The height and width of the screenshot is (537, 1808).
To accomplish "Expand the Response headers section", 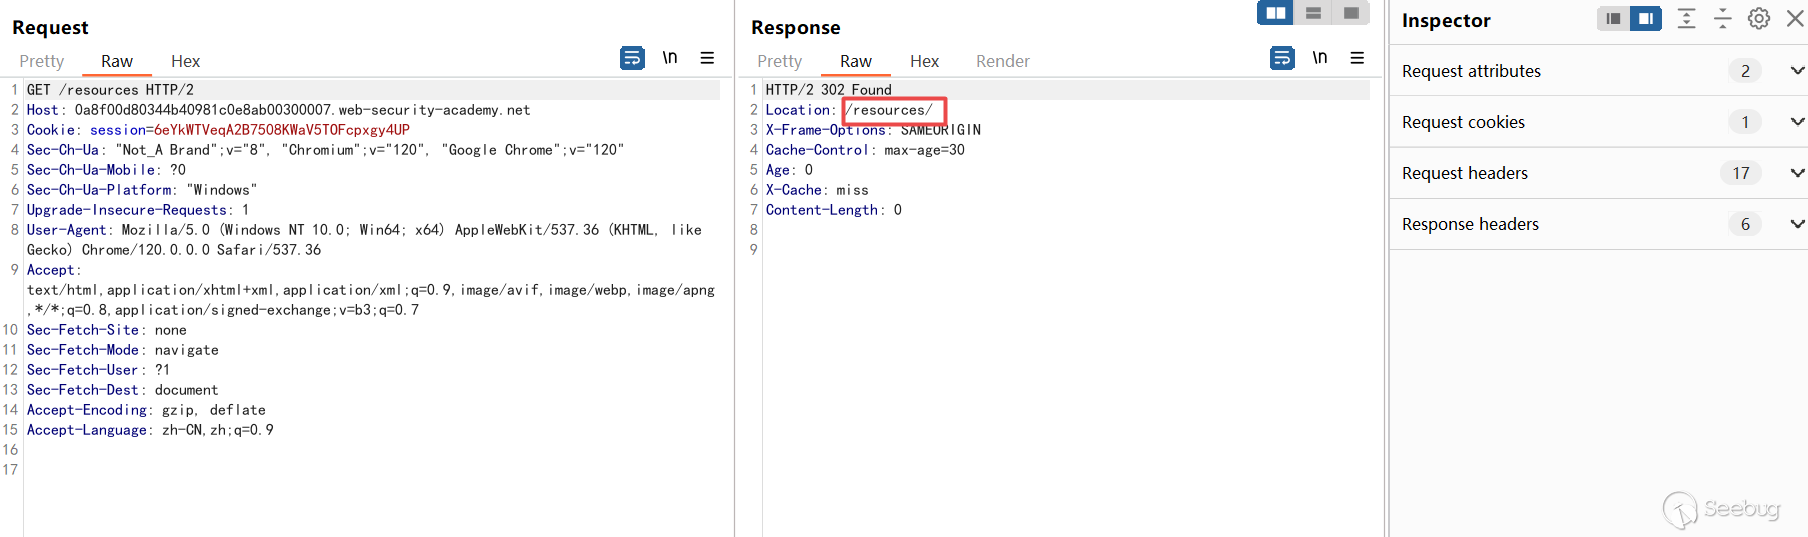I will pos(1797,224).
